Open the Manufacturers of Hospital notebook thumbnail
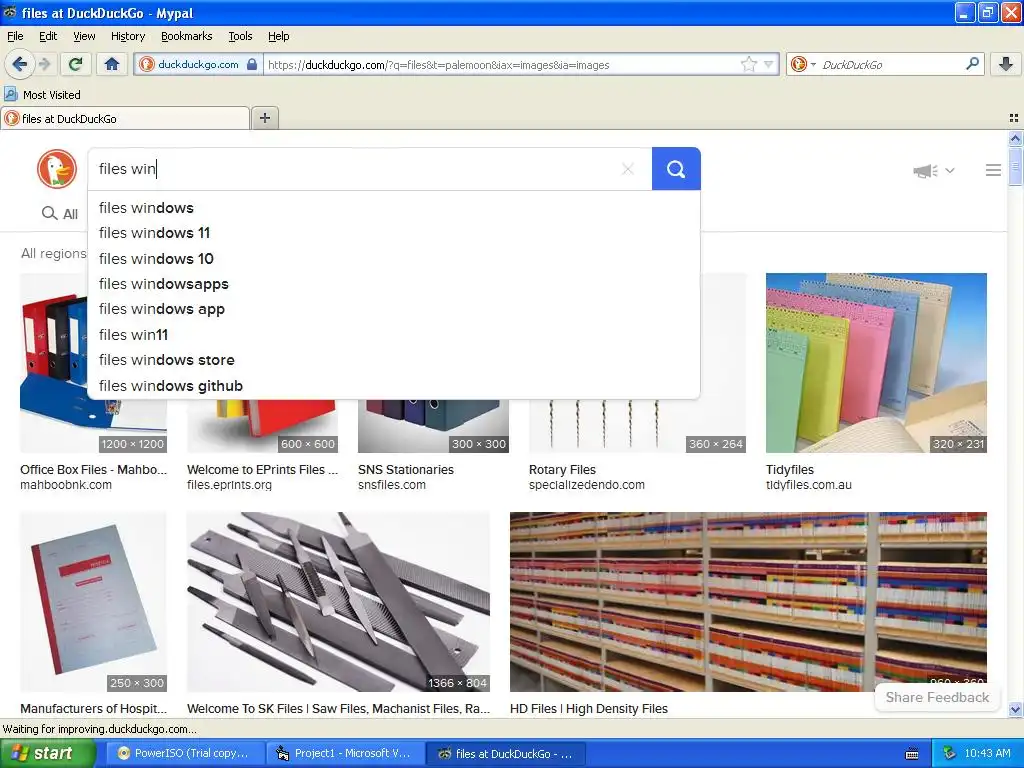This screenshot has width=1024, height=768. click(x=93, y=601)
